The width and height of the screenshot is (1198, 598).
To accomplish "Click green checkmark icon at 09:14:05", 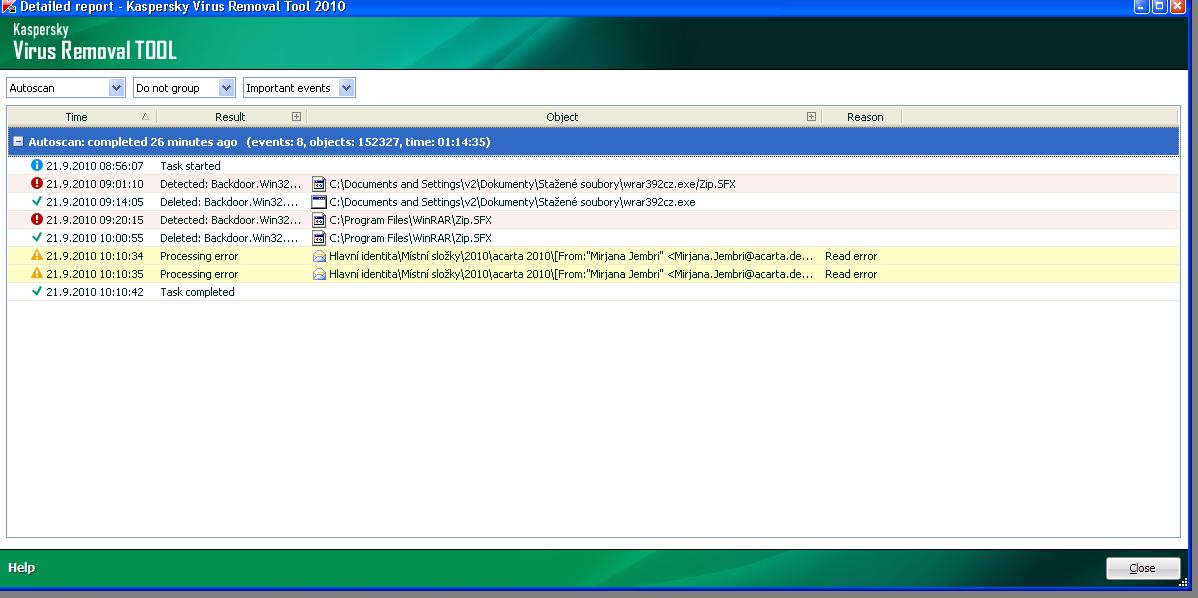I will [x=37, y=202].
